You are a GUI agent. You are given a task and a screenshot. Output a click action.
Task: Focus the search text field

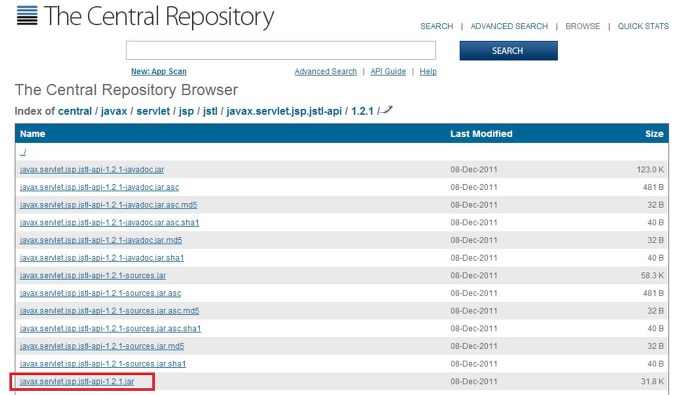point(281,51)
